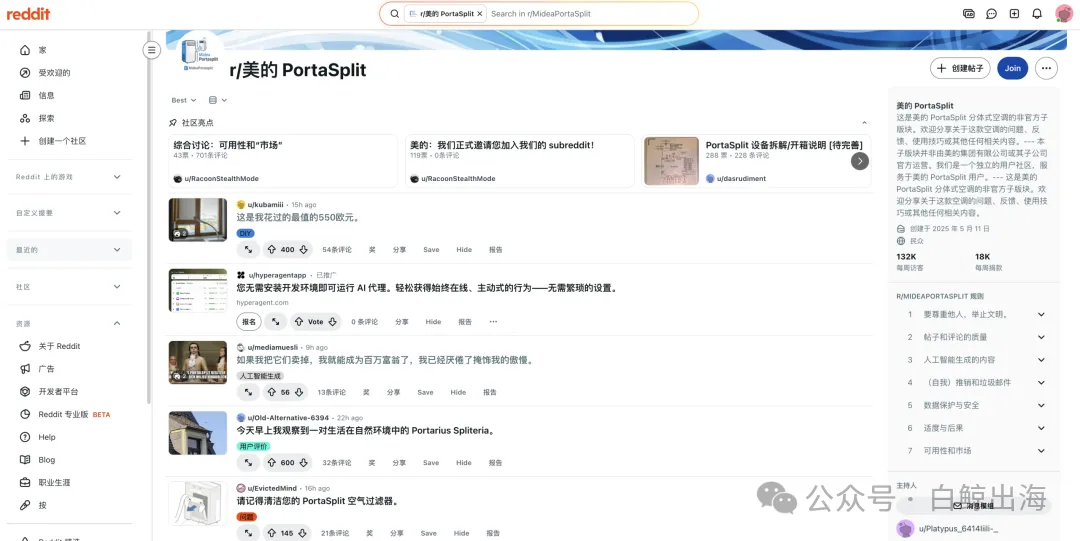The height and width of the screenshot is (541, 1080).
Task: Upvote the PortaSplit 空气过滤器 post
Action: (272, 533)
